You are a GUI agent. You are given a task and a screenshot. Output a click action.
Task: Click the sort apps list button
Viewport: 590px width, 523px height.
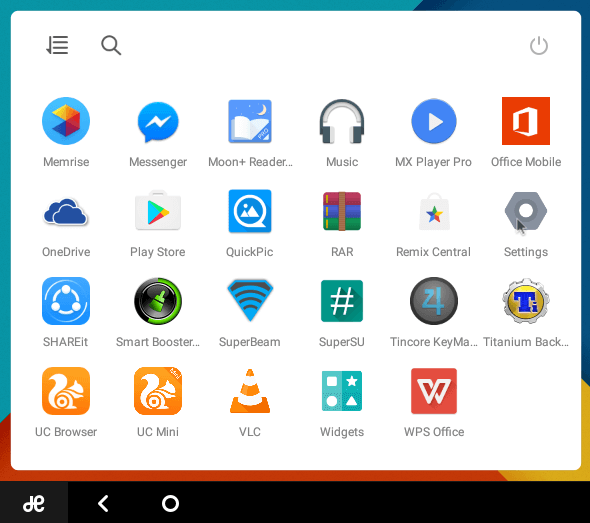pyautogui.click(x=57, y=45)
